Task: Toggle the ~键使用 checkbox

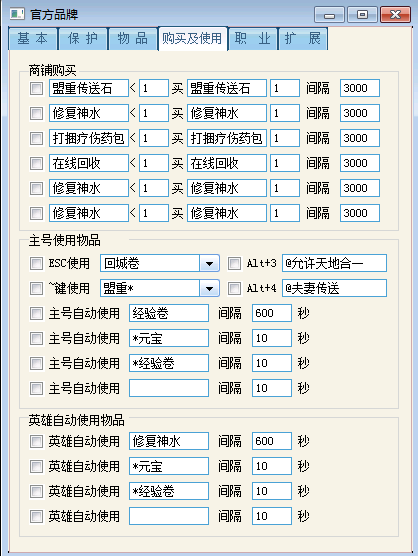Action: (x=36, y=288)
